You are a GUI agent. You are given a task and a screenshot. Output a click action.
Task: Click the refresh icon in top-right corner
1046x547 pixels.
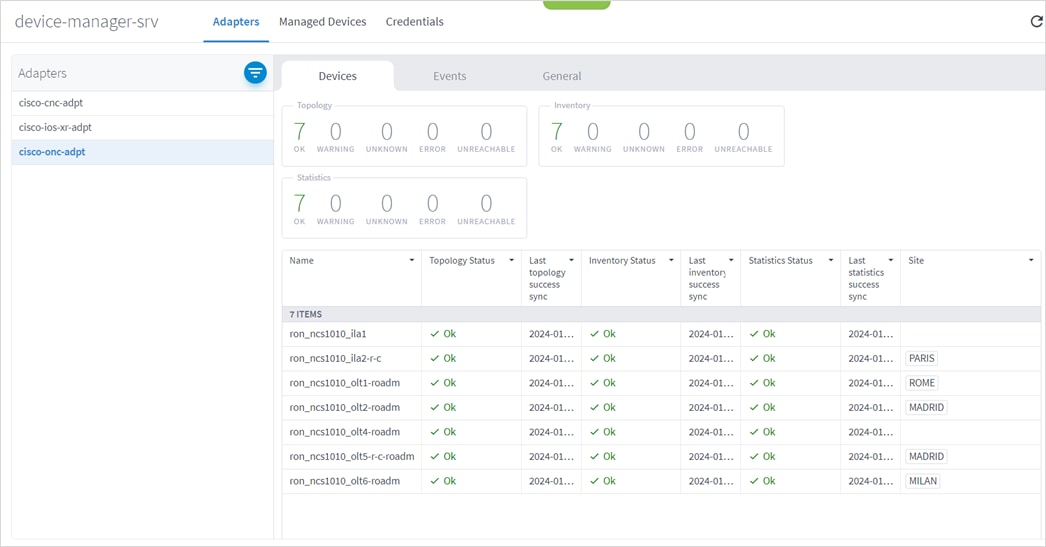coord(1036,22)
